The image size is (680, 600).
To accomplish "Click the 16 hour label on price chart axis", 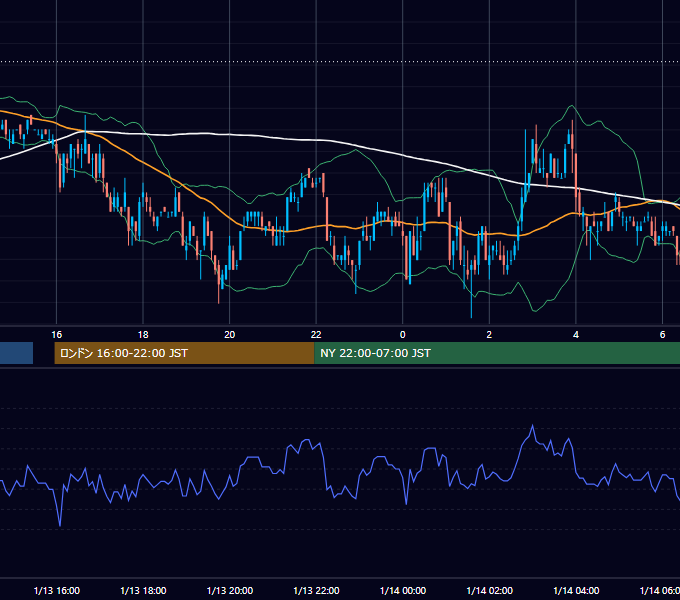I will [56, 335].
